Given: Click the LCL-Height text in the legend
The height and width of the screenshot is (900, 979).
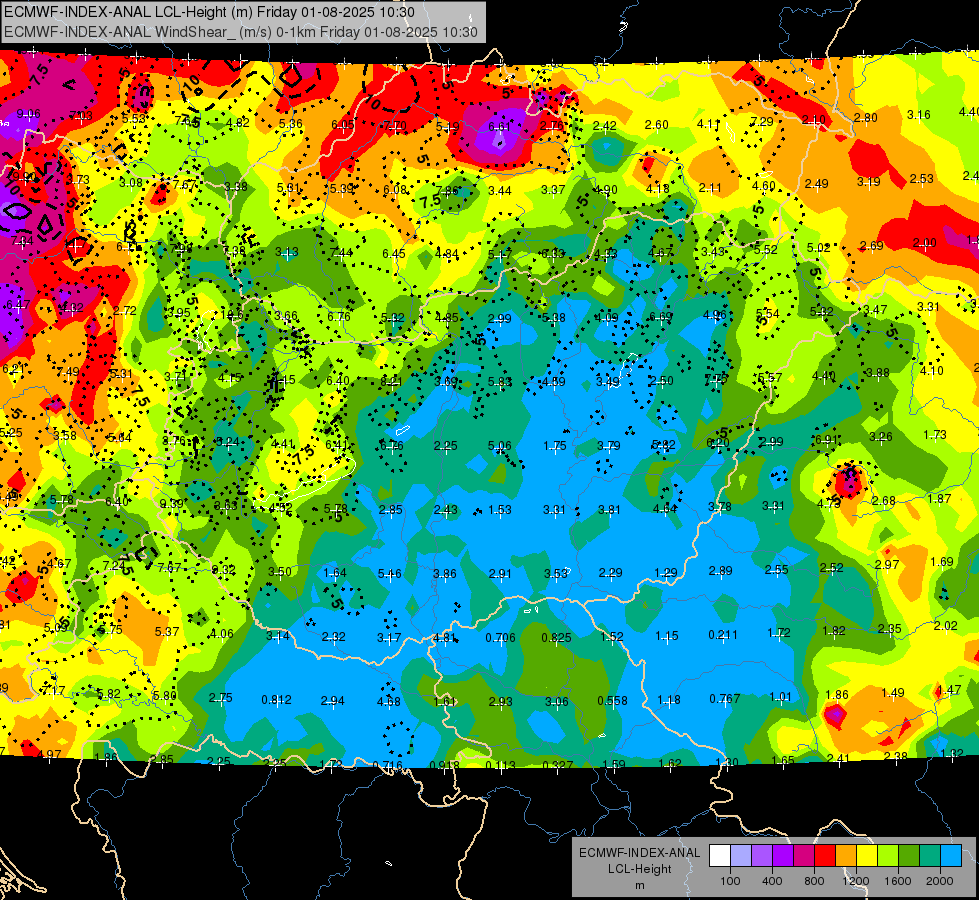Looking at the screenshot, I should (x=639, y=869).
